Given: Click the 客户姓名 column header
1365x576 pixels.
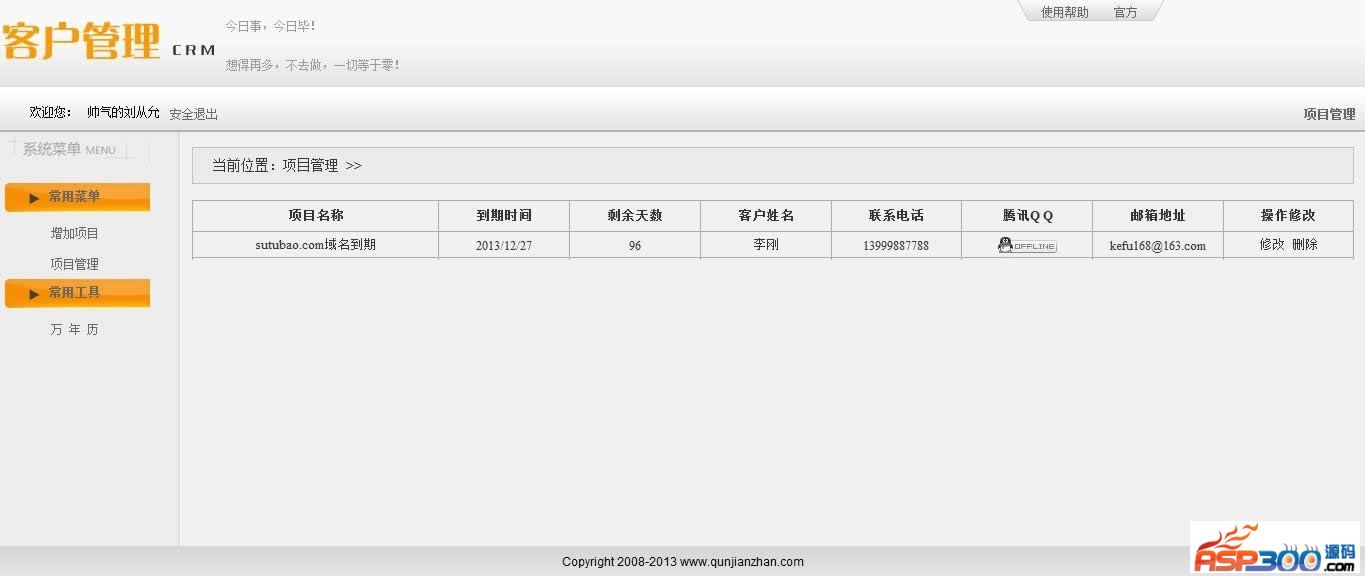Looking at the screenshot, I should click(x=766, y=215).
